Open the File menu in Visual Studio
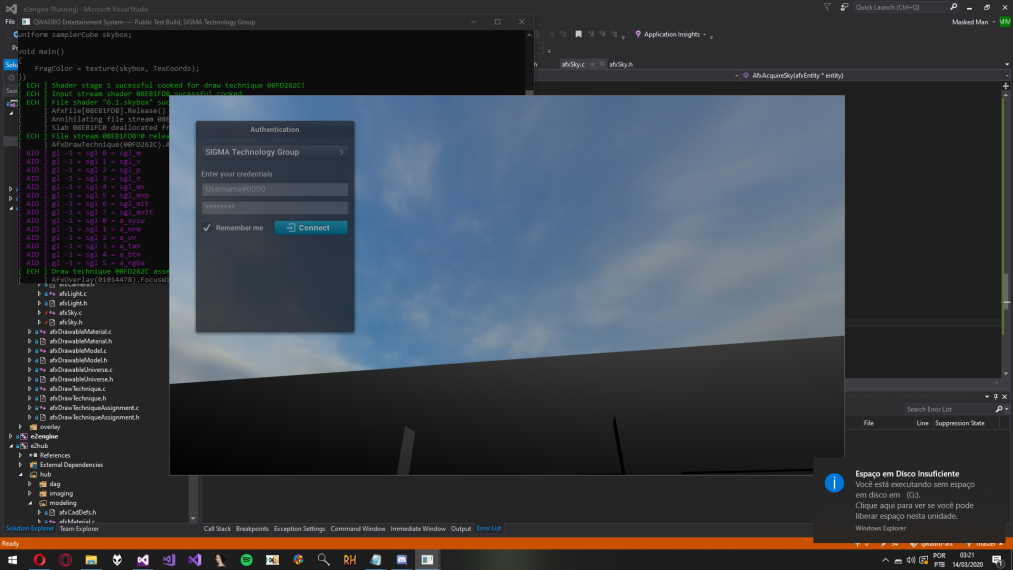 coord(10,21)
